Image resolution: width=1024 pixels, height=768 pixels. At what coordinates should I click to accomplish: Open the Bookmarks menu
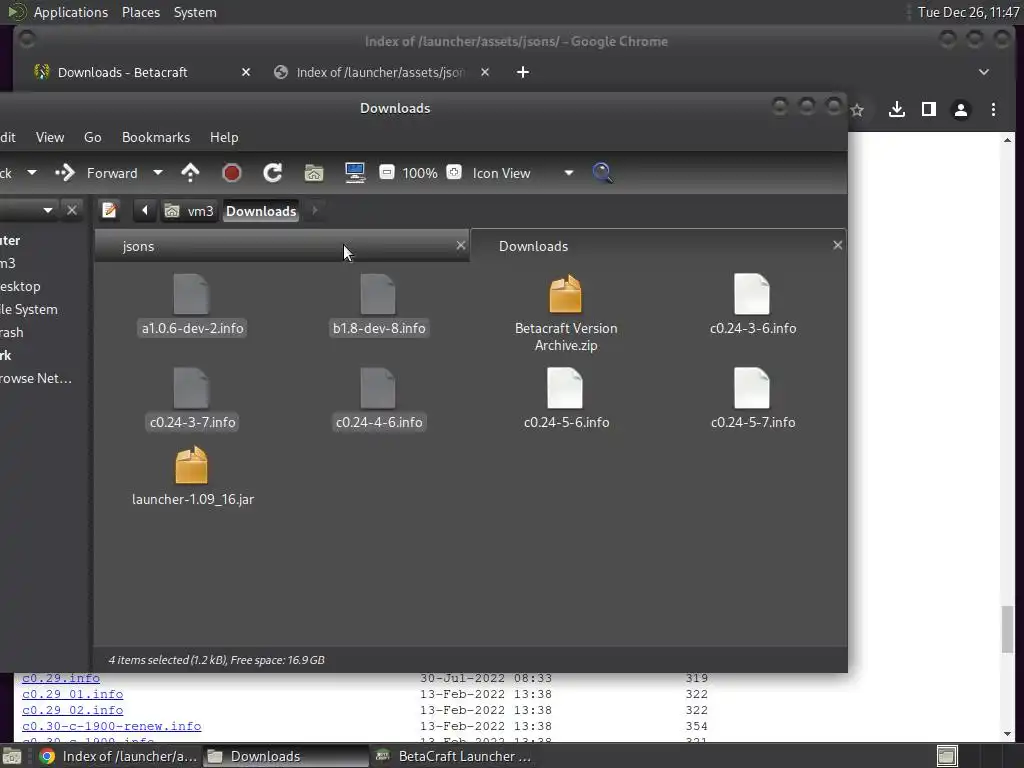(x=155, y=137)
